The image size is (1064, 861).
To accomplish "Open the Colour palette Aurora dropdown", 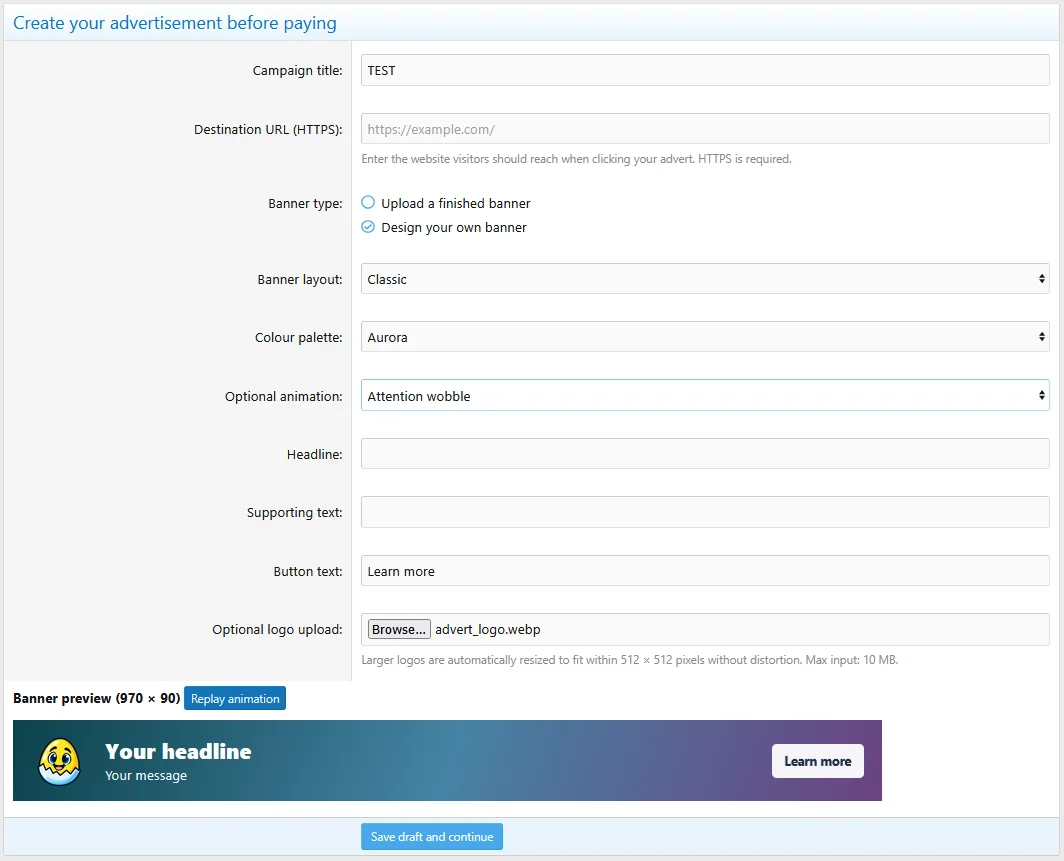I will pos(705,337).
